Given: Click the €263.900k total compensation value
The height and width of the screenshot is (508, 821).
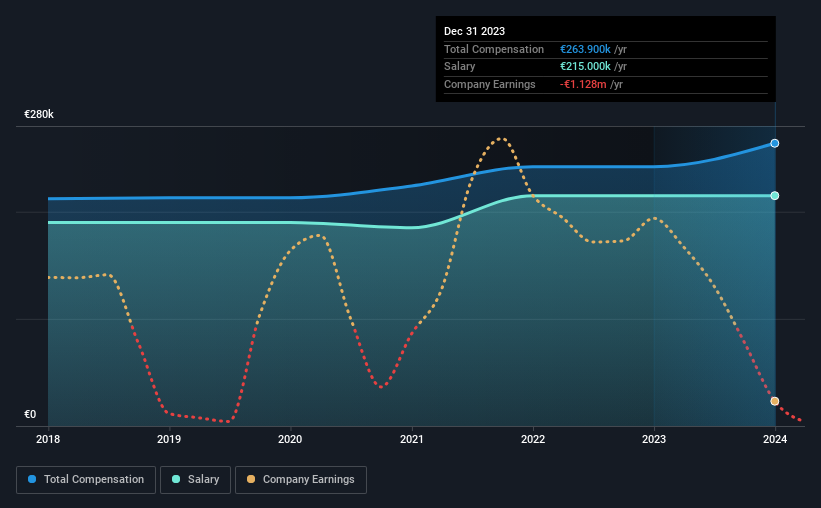Looking at the screenshot, I should (x=585, y=49).
